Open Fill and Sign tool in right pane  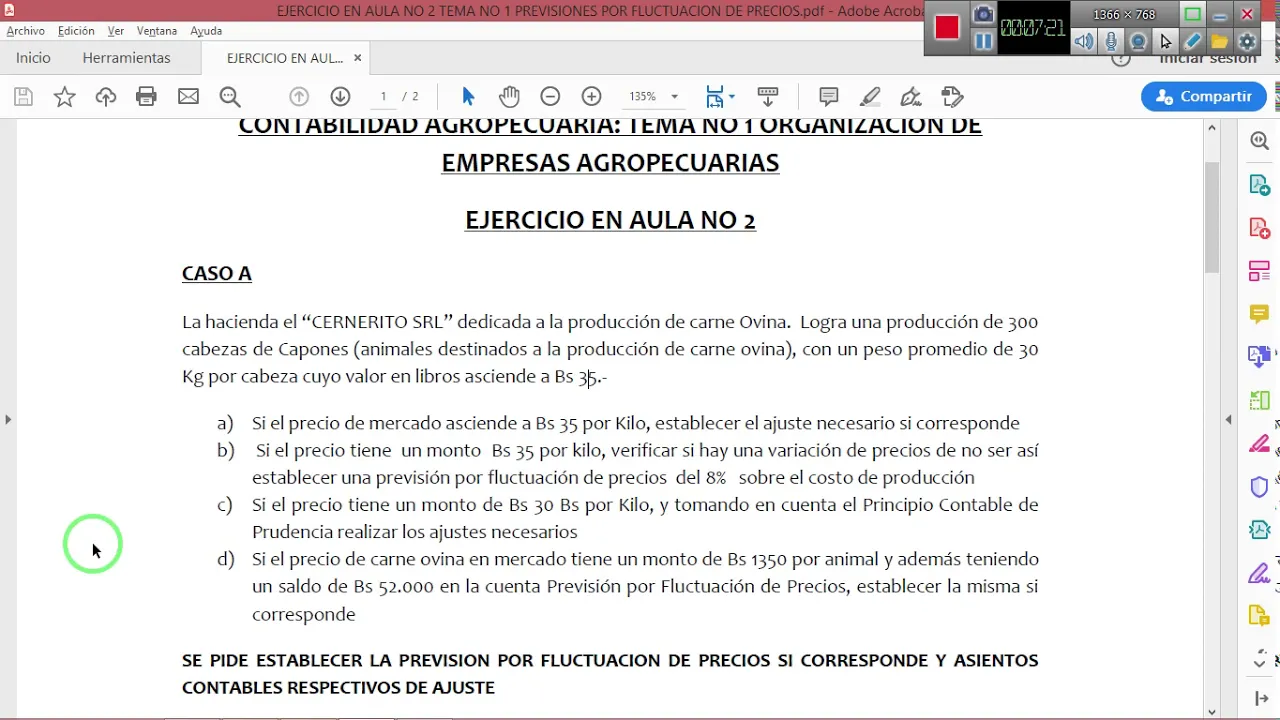pos(1259,573)
